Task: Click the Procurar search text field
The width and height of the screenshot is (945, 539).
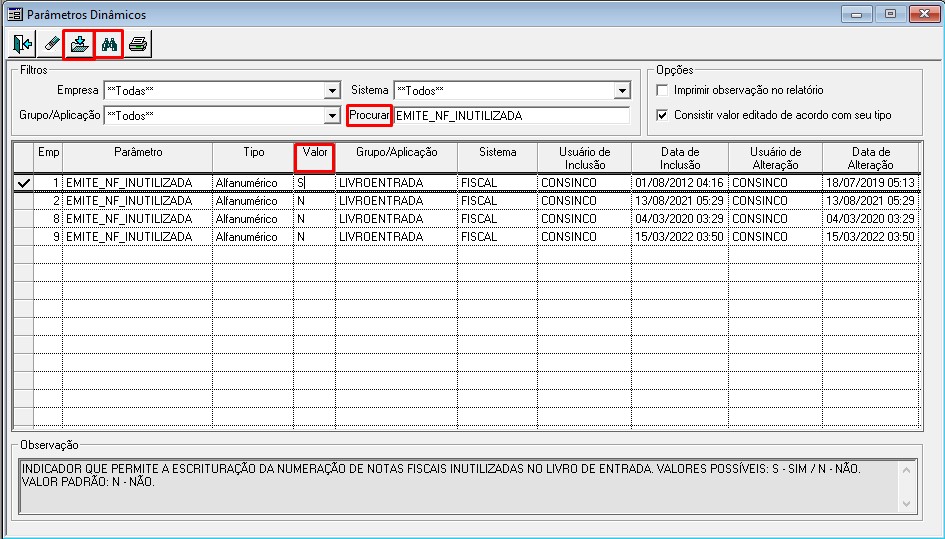Action: pos(512,116)
